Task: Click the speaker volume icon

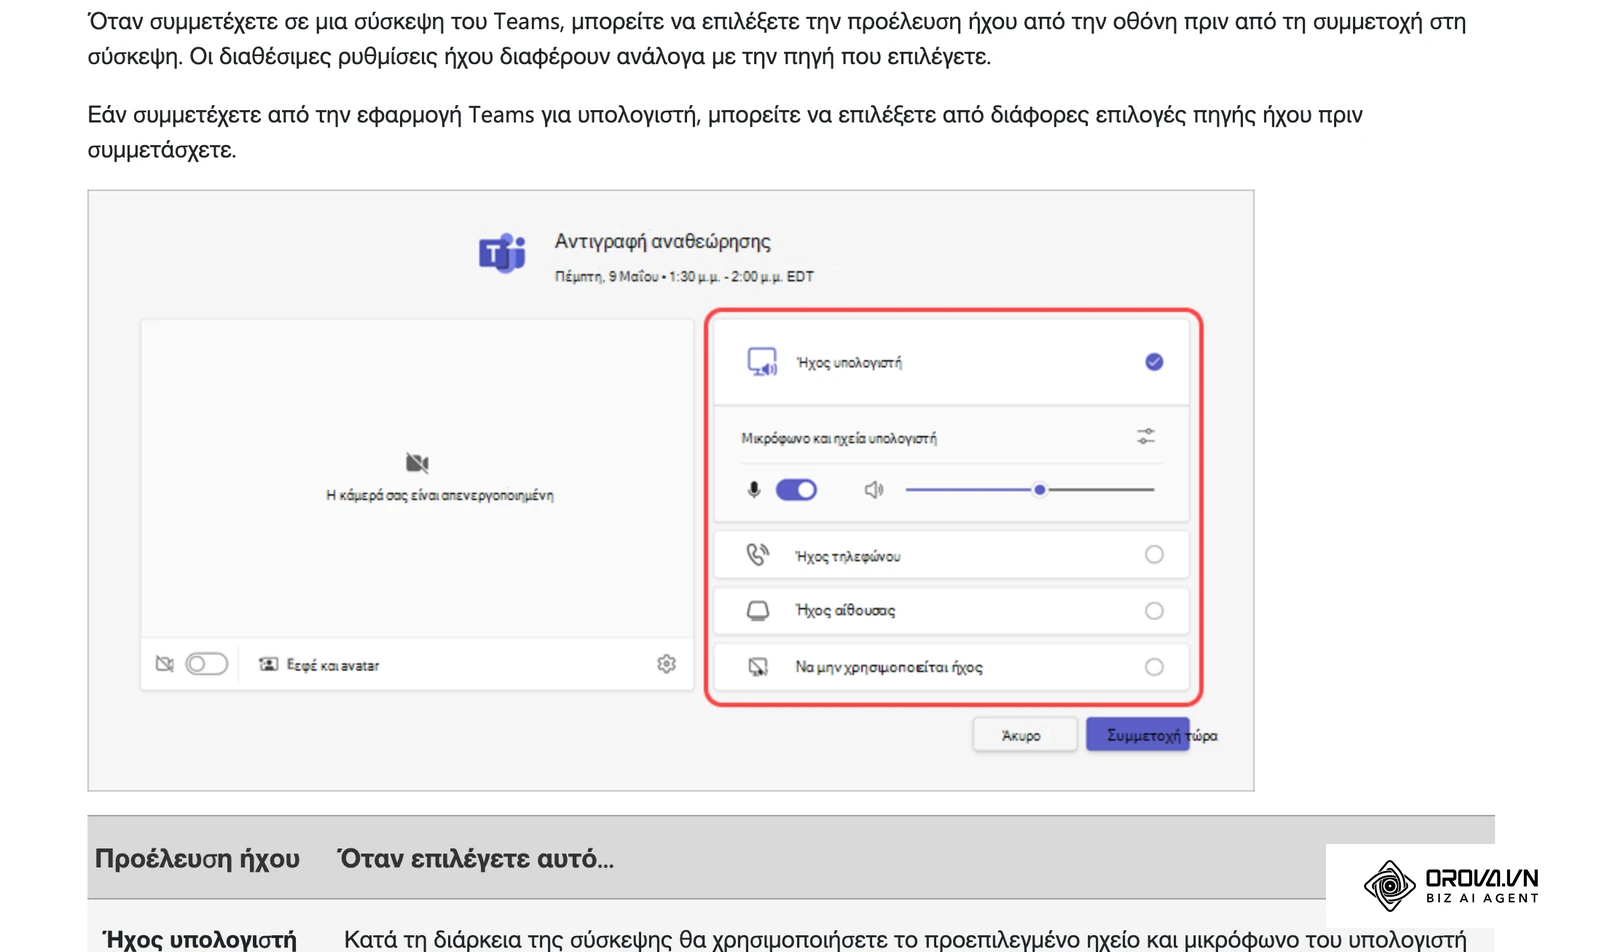Action: click(x=874, y=490)
